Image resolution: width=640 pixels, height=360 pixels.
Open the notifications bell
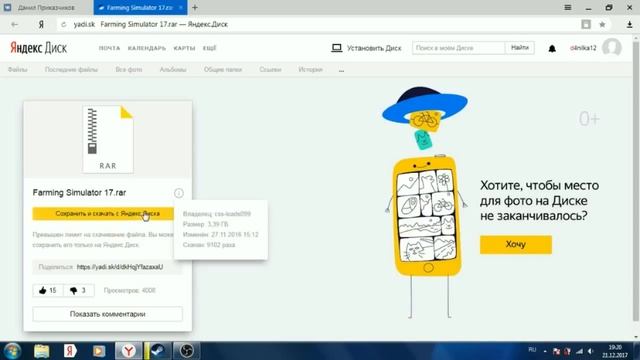point(552,49)
